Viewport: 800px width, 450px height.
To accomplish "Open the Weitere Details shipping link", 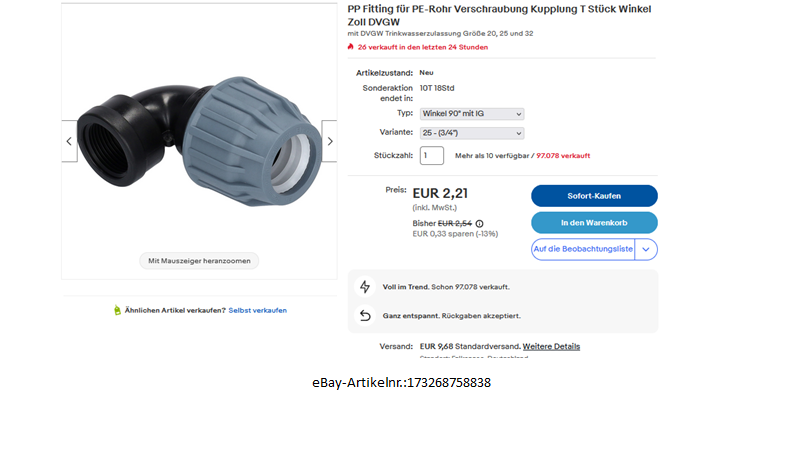I will (551, 346).
